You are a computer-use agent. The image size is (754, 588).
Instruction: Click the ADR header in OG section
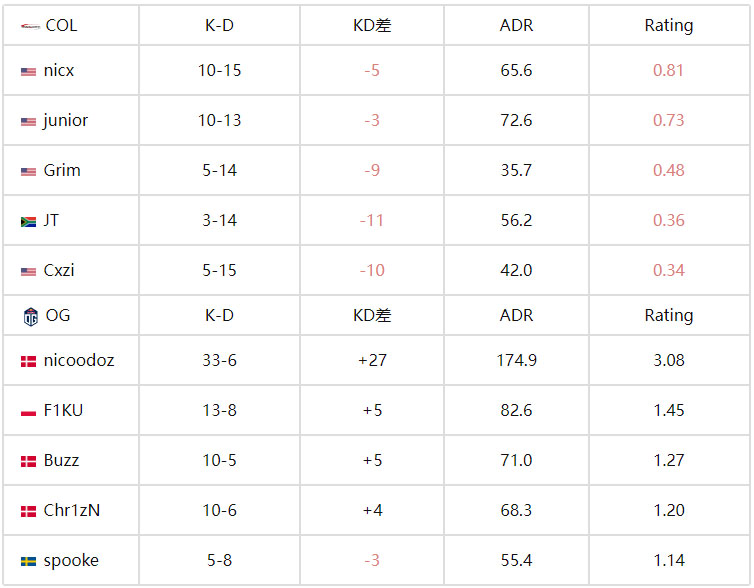516,315
